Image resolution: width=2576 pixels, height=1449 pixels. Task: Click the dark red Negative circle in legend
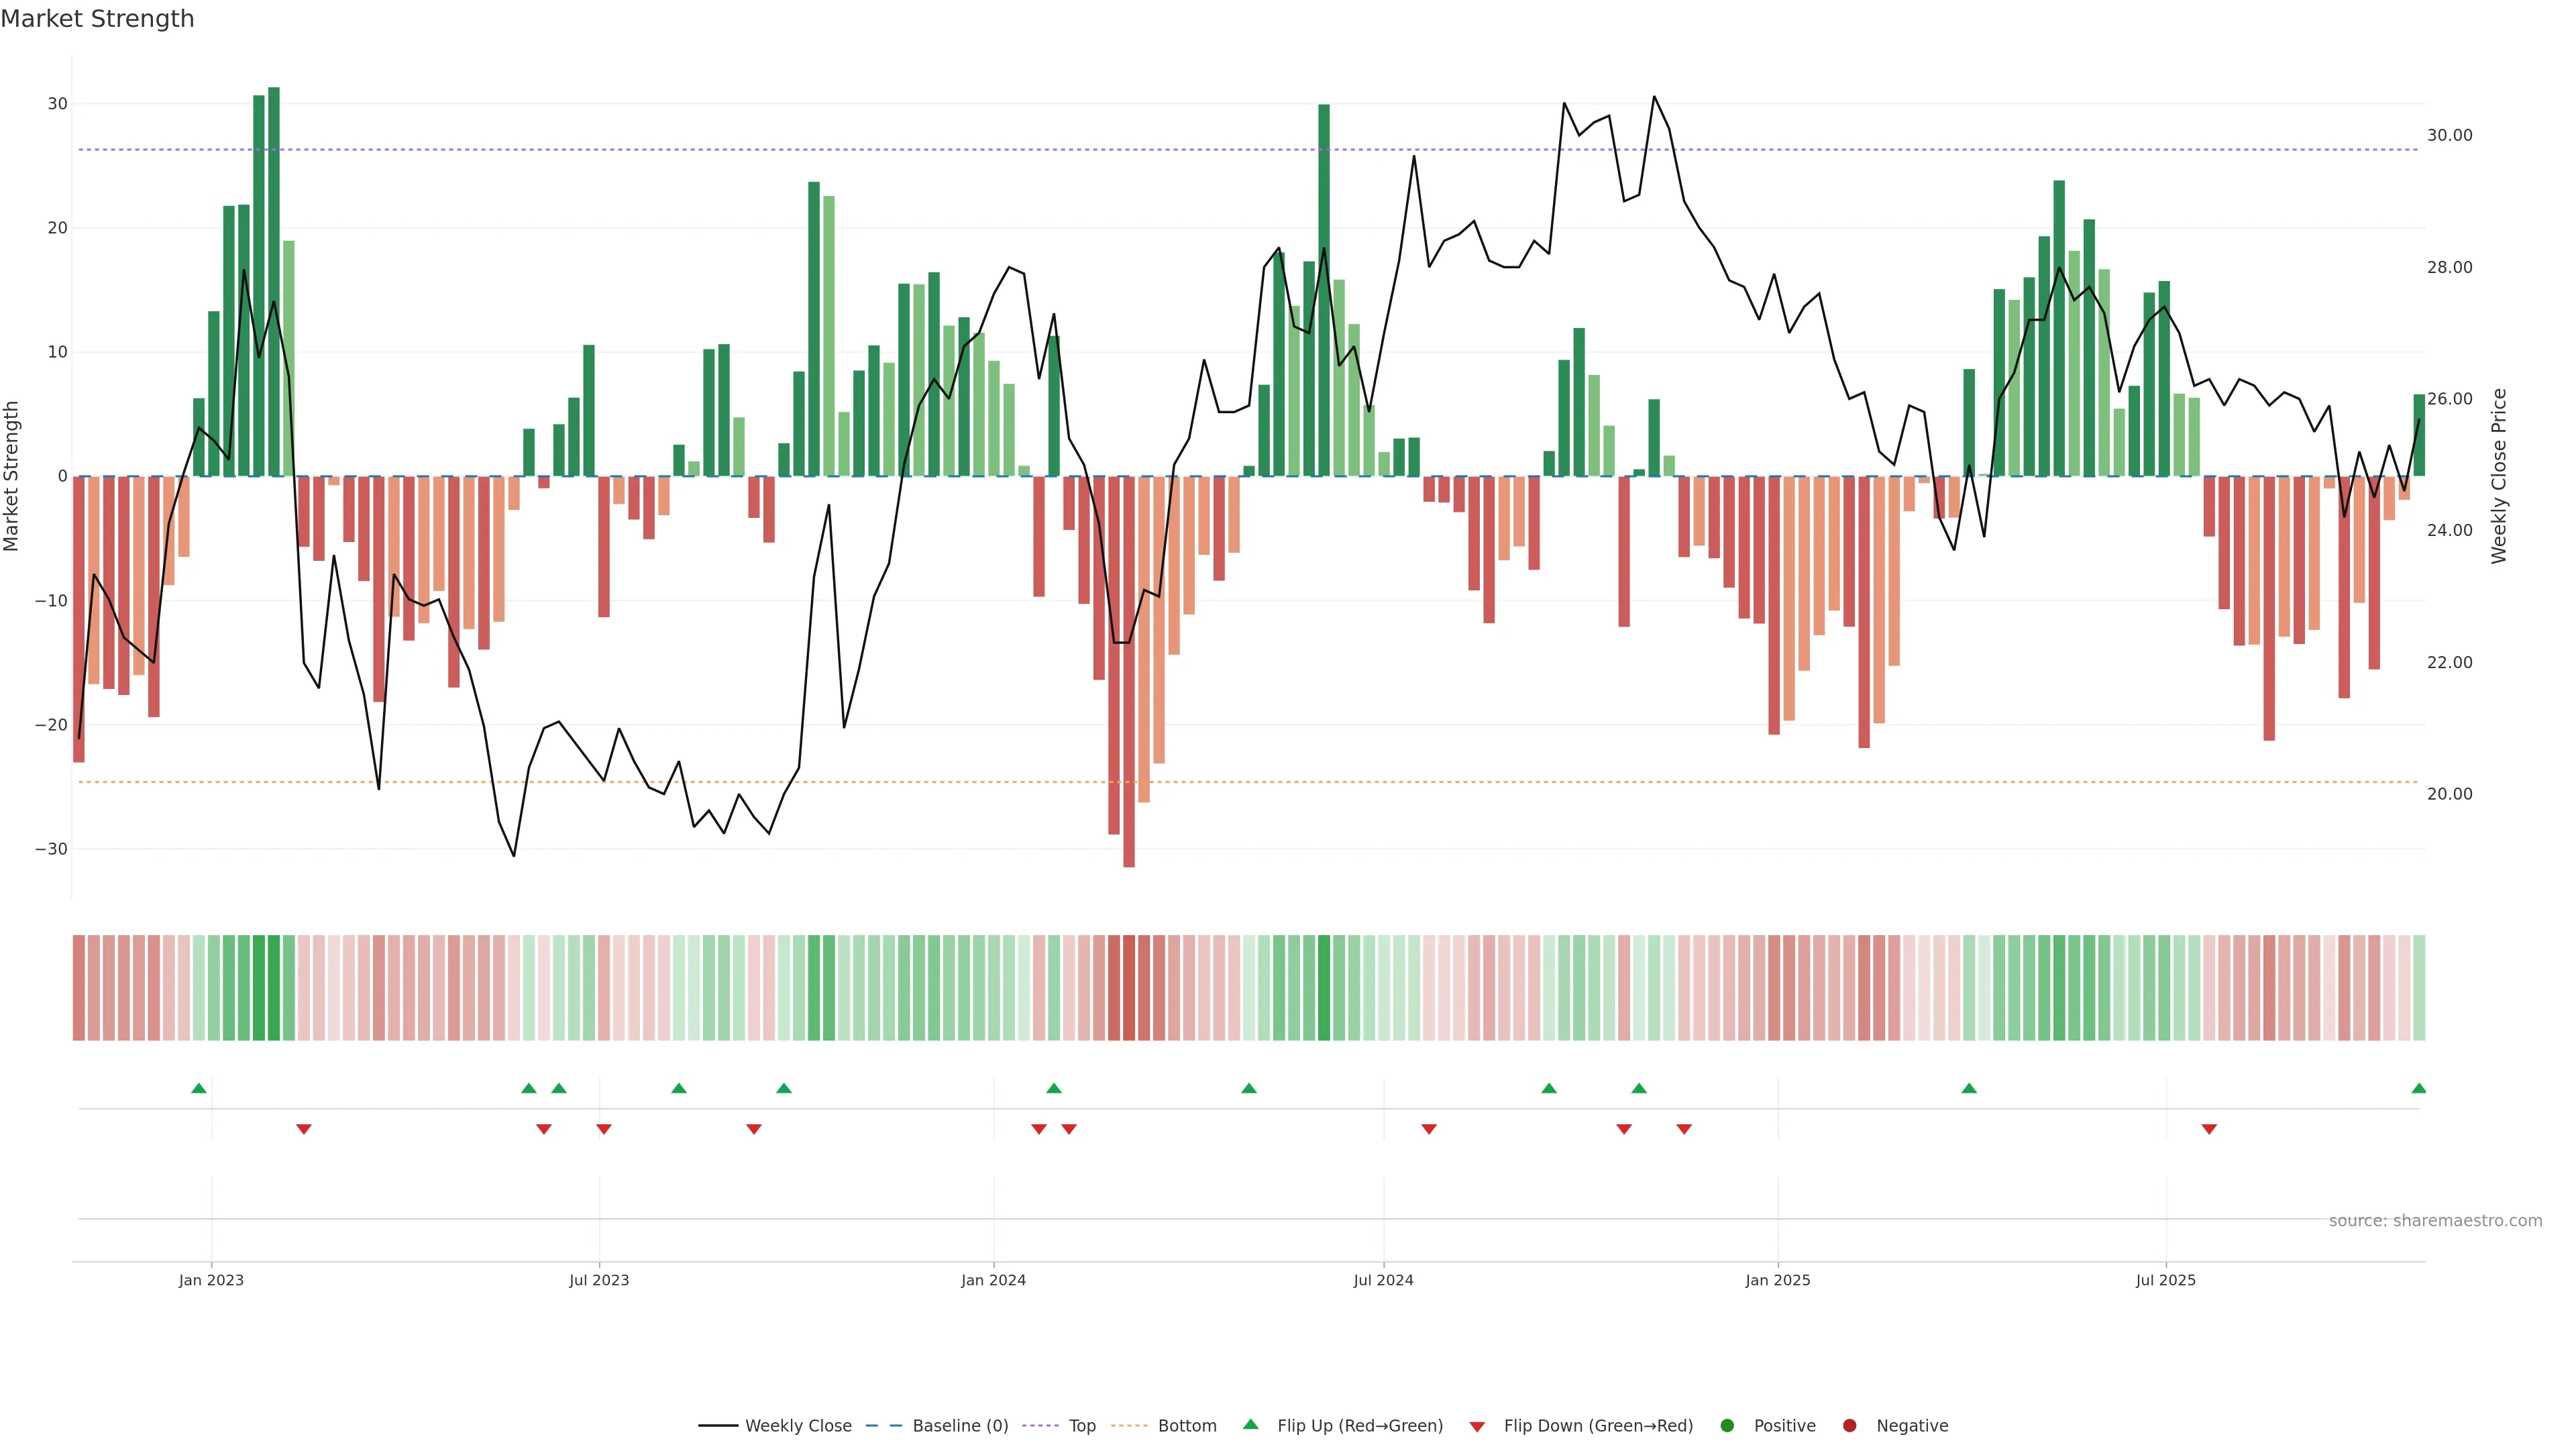tap(1849, 1426)
